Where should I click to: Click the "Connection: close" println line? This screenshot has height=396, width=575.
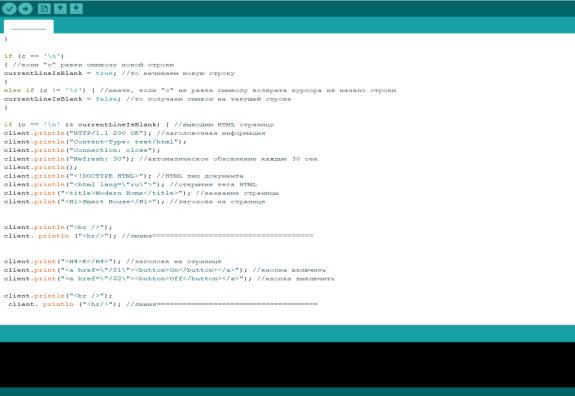point(82,150)
